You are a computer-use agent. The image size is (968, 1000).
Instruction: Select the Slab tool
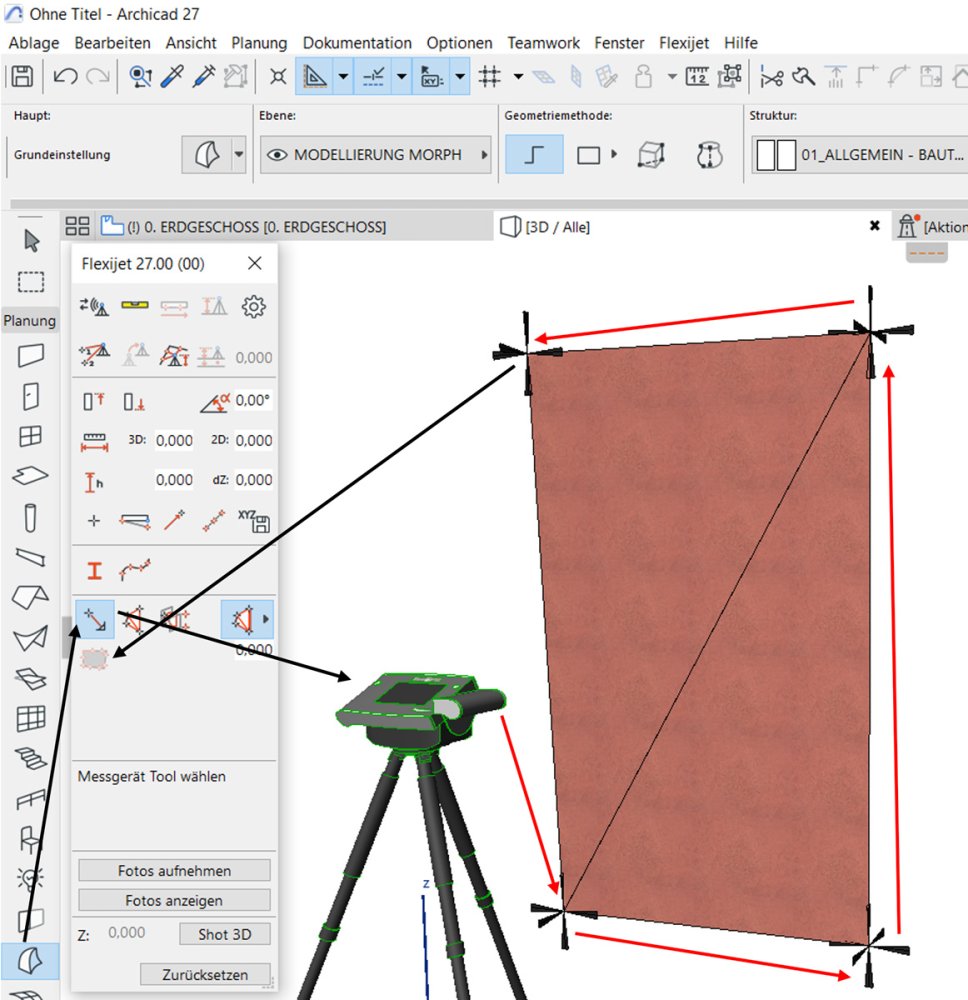31,476
